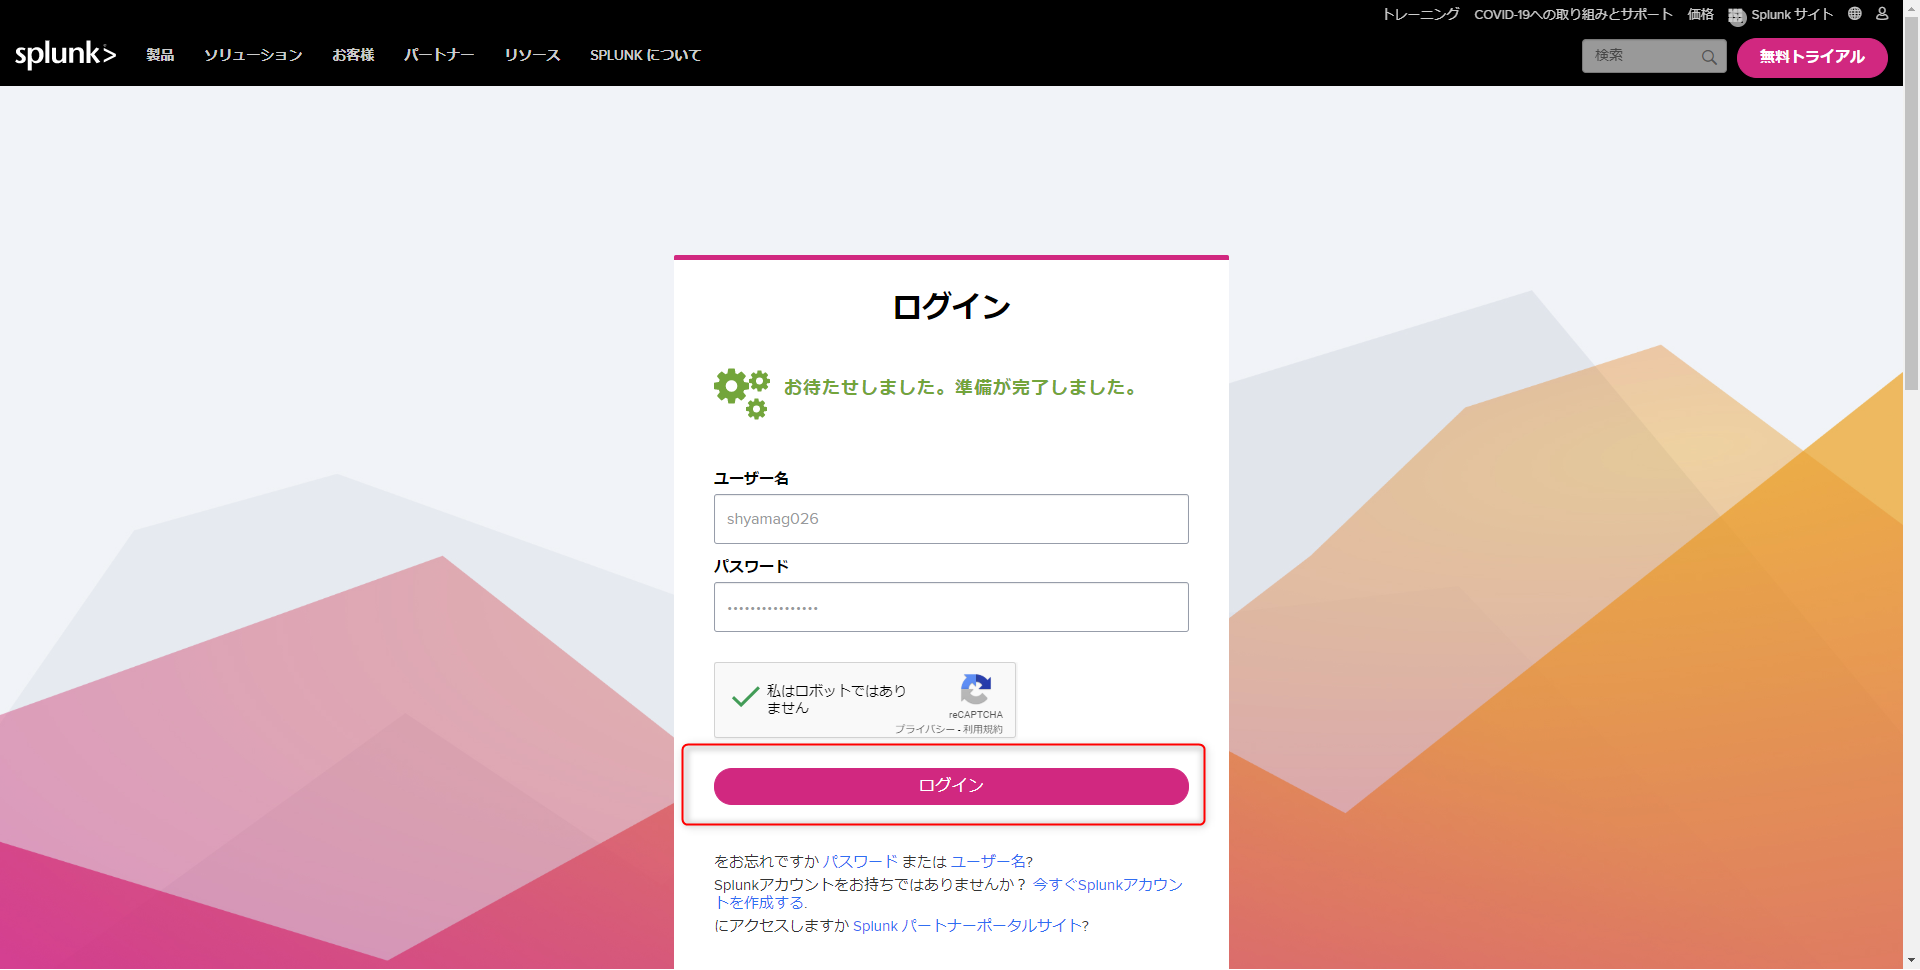Open the ソリューション menu
Screen dimensions: 1920x970
[253, 55]
